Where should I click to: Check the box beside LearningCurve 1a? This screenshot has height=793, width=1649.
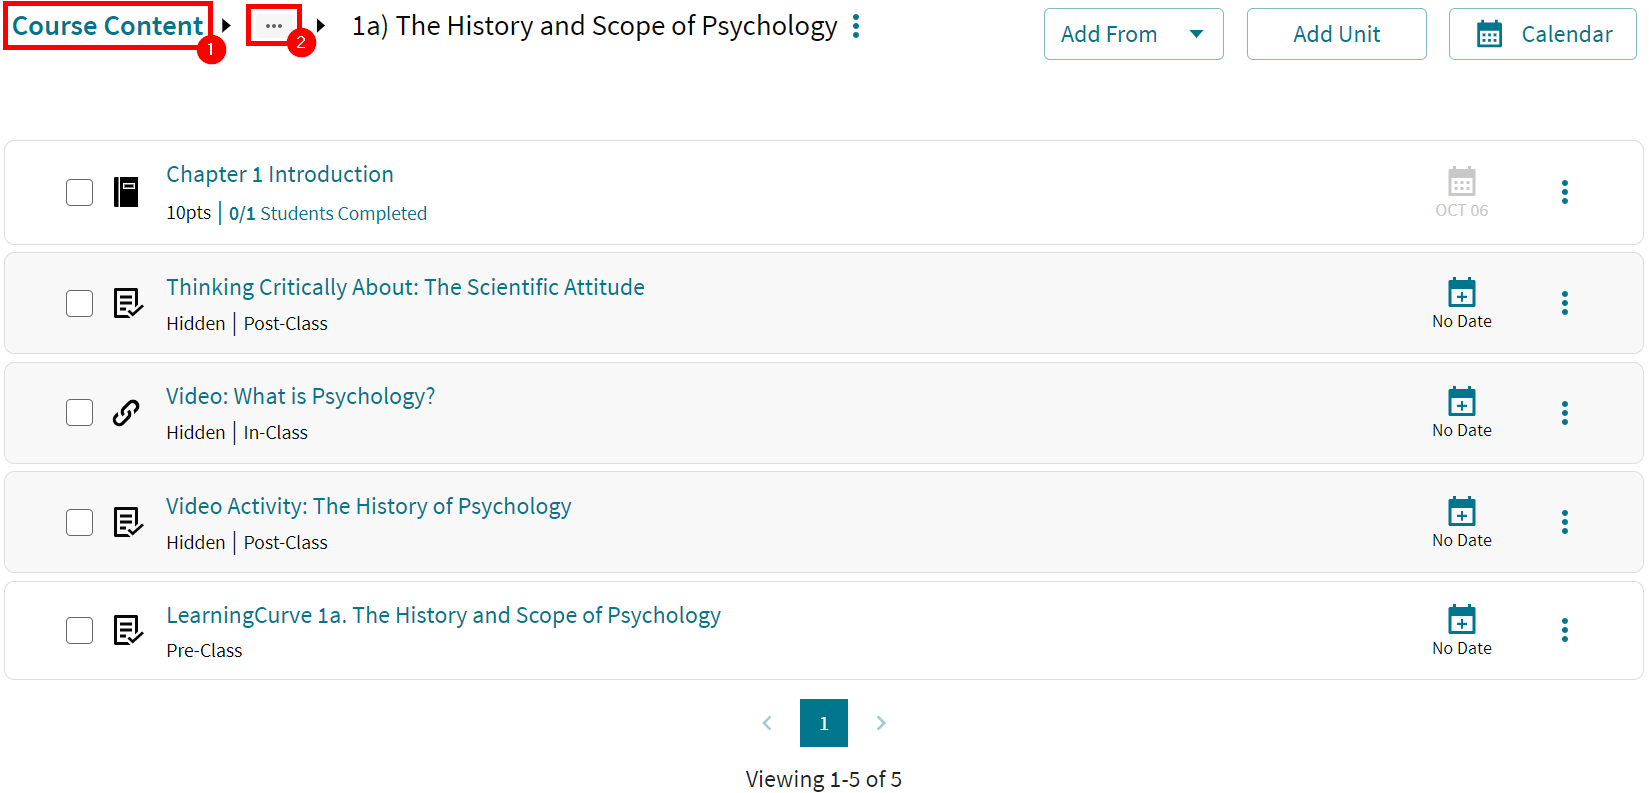click(79, 630)
